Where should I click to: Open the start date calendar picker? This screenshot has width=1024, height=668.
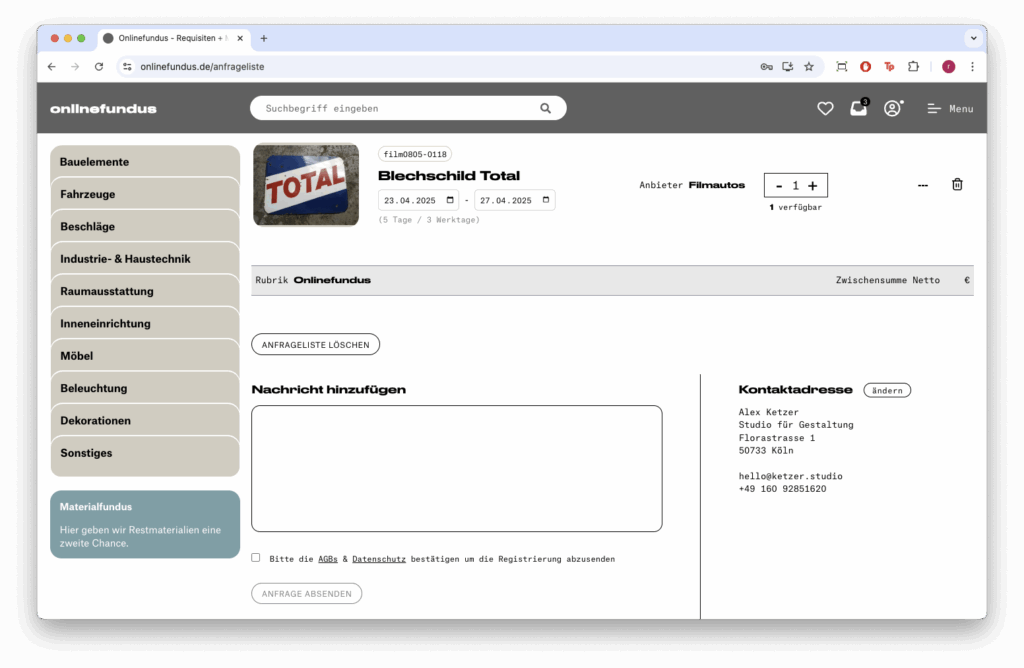450,200
